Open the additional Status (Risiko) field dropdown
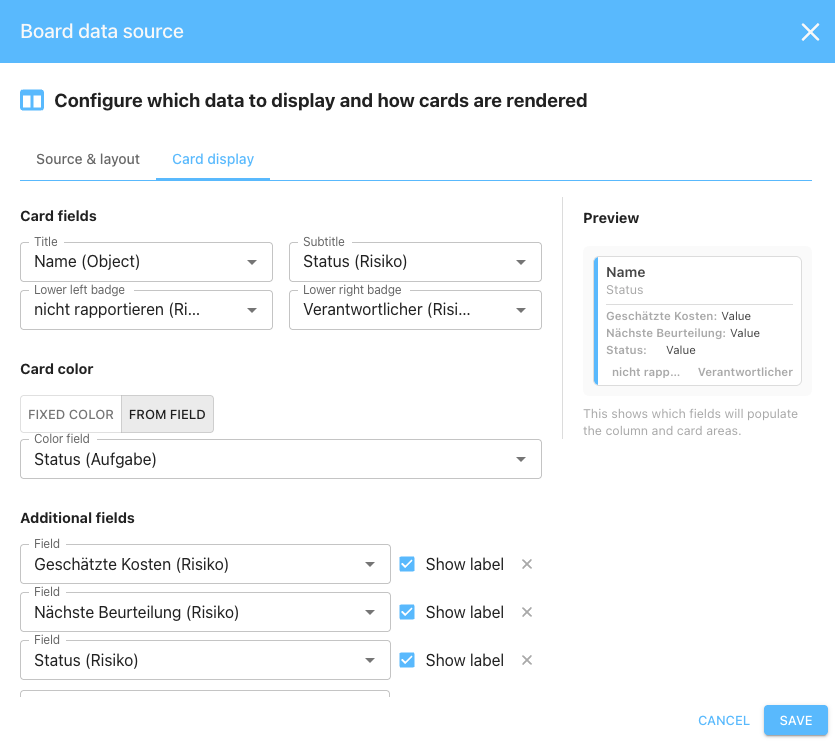Screen dimensions: 835x741 tap(205, 660)
